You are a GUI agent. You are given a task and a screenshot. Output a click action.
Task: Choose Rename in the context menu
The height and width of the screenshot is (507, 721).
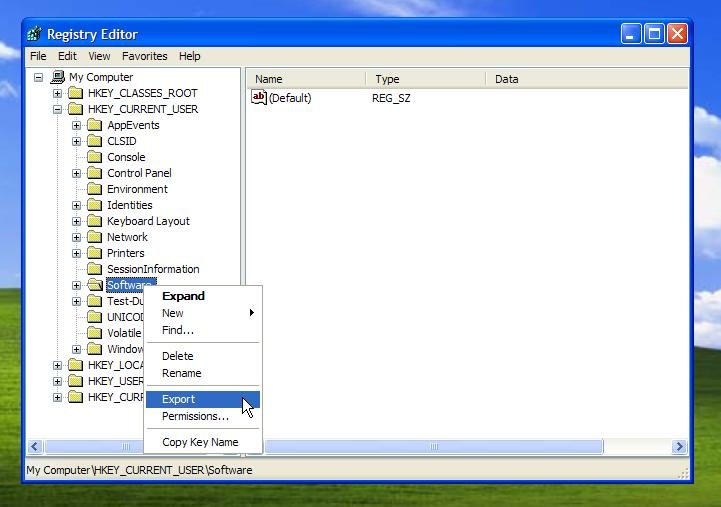[203, 373]
